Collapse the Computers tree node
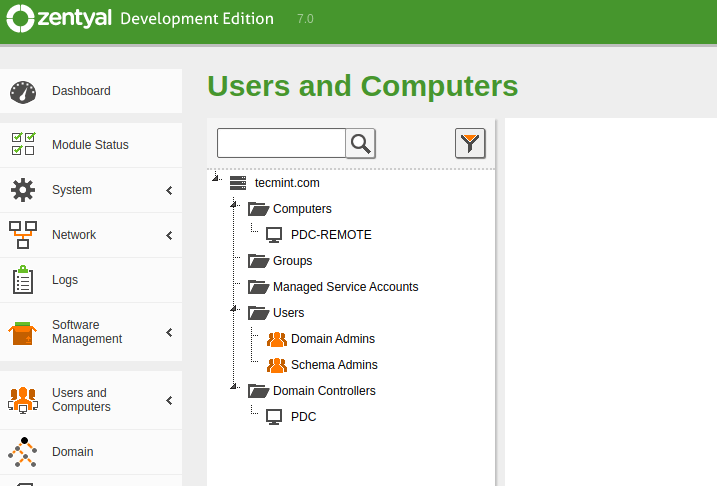717x486 pixels. (234, 204)
